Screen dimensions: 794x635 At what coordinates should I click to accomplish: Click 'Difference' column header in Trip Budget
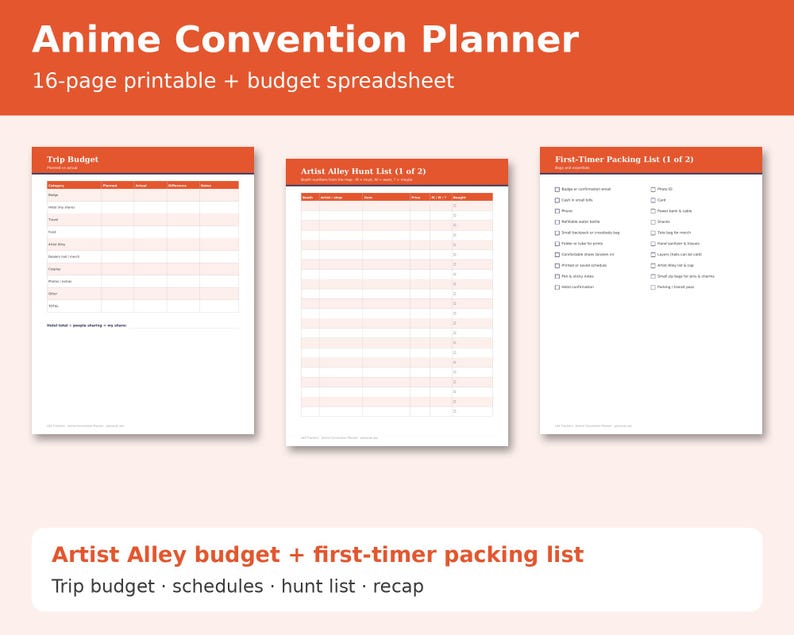(x=183, y=185)
